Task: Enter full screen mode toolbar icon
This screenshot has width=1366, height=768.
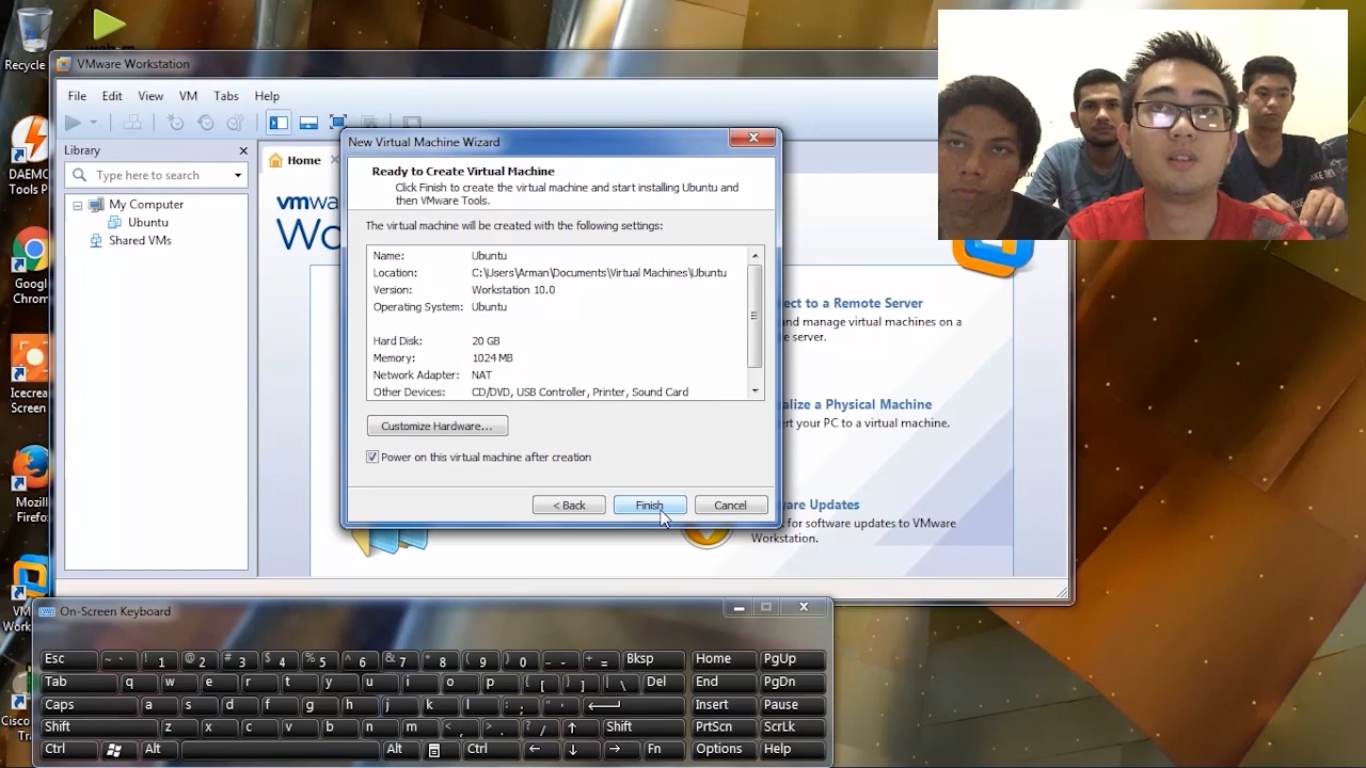Action: point(338,122)
